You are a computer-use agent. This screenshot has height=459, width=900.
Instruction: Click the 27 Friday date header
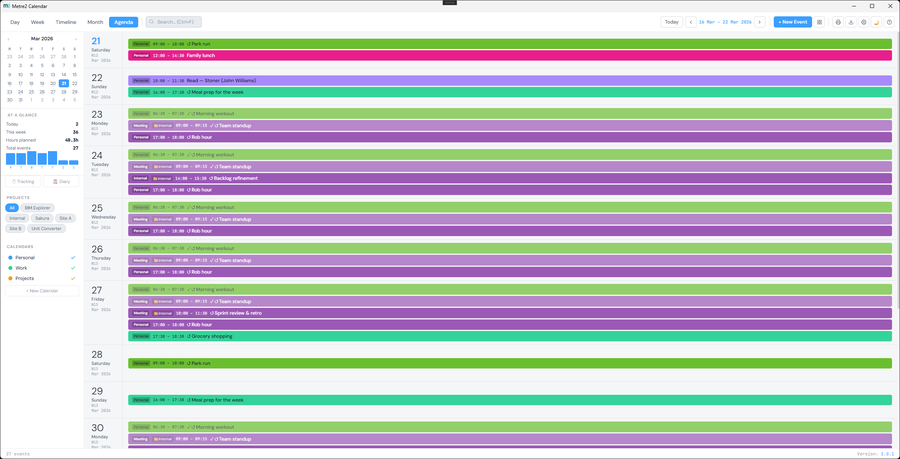coord(102,299)
